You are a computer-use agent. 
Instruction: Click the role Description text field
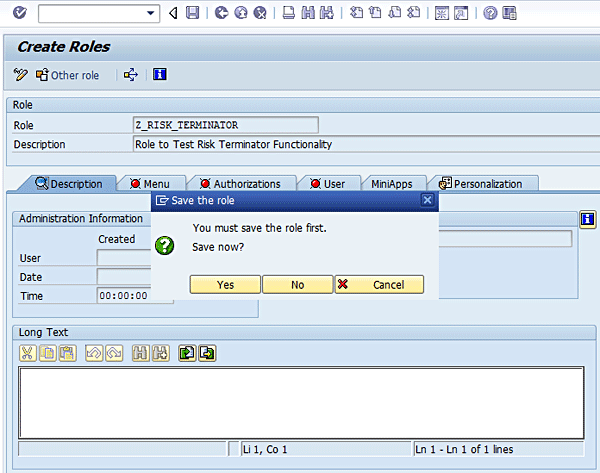(367, 144)
